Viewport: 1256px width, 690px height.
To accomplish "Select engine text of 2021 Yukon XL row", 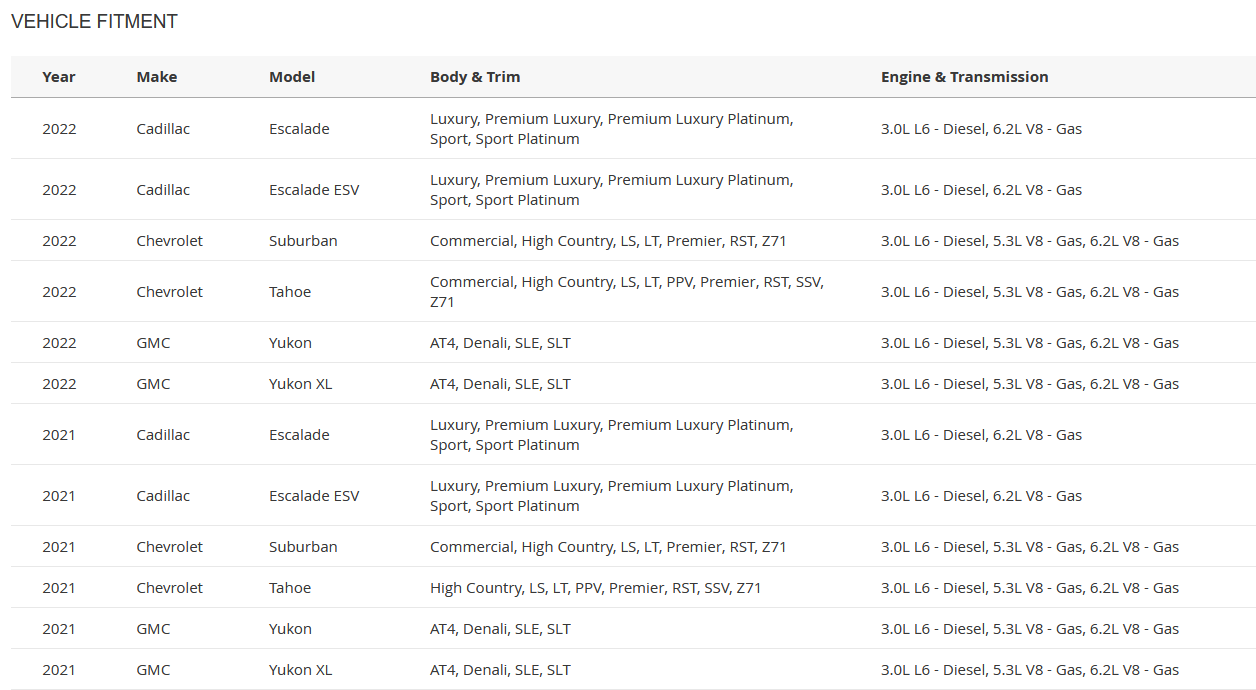I will coord(1030,670).
